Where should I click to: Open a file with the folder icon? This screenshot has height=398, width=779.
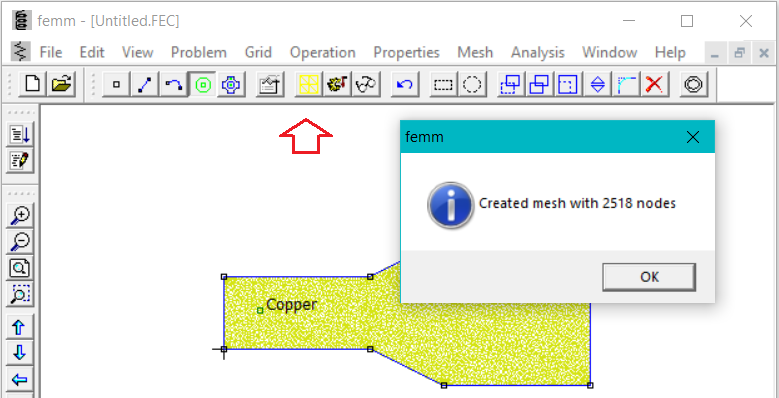(x=62, y=84)
